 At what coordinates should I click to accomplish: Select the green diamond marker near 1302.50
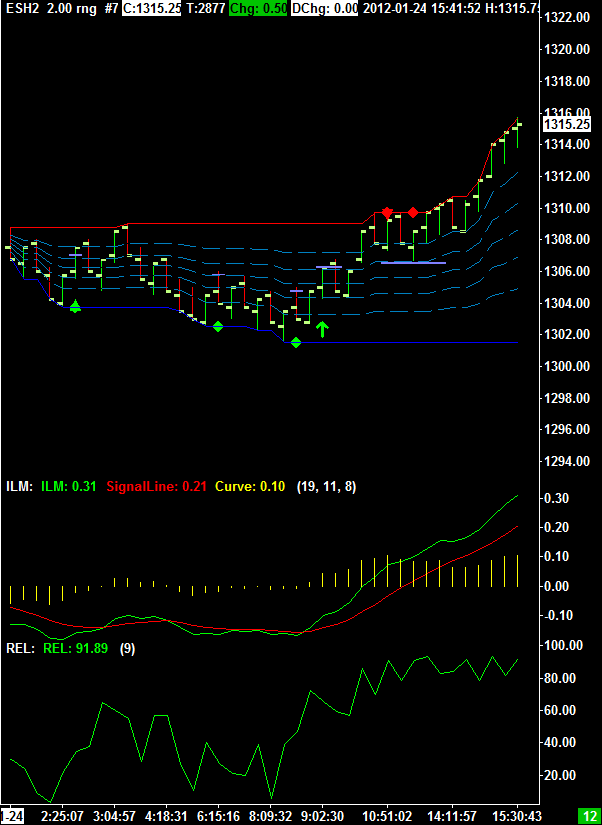click(218, 327)
